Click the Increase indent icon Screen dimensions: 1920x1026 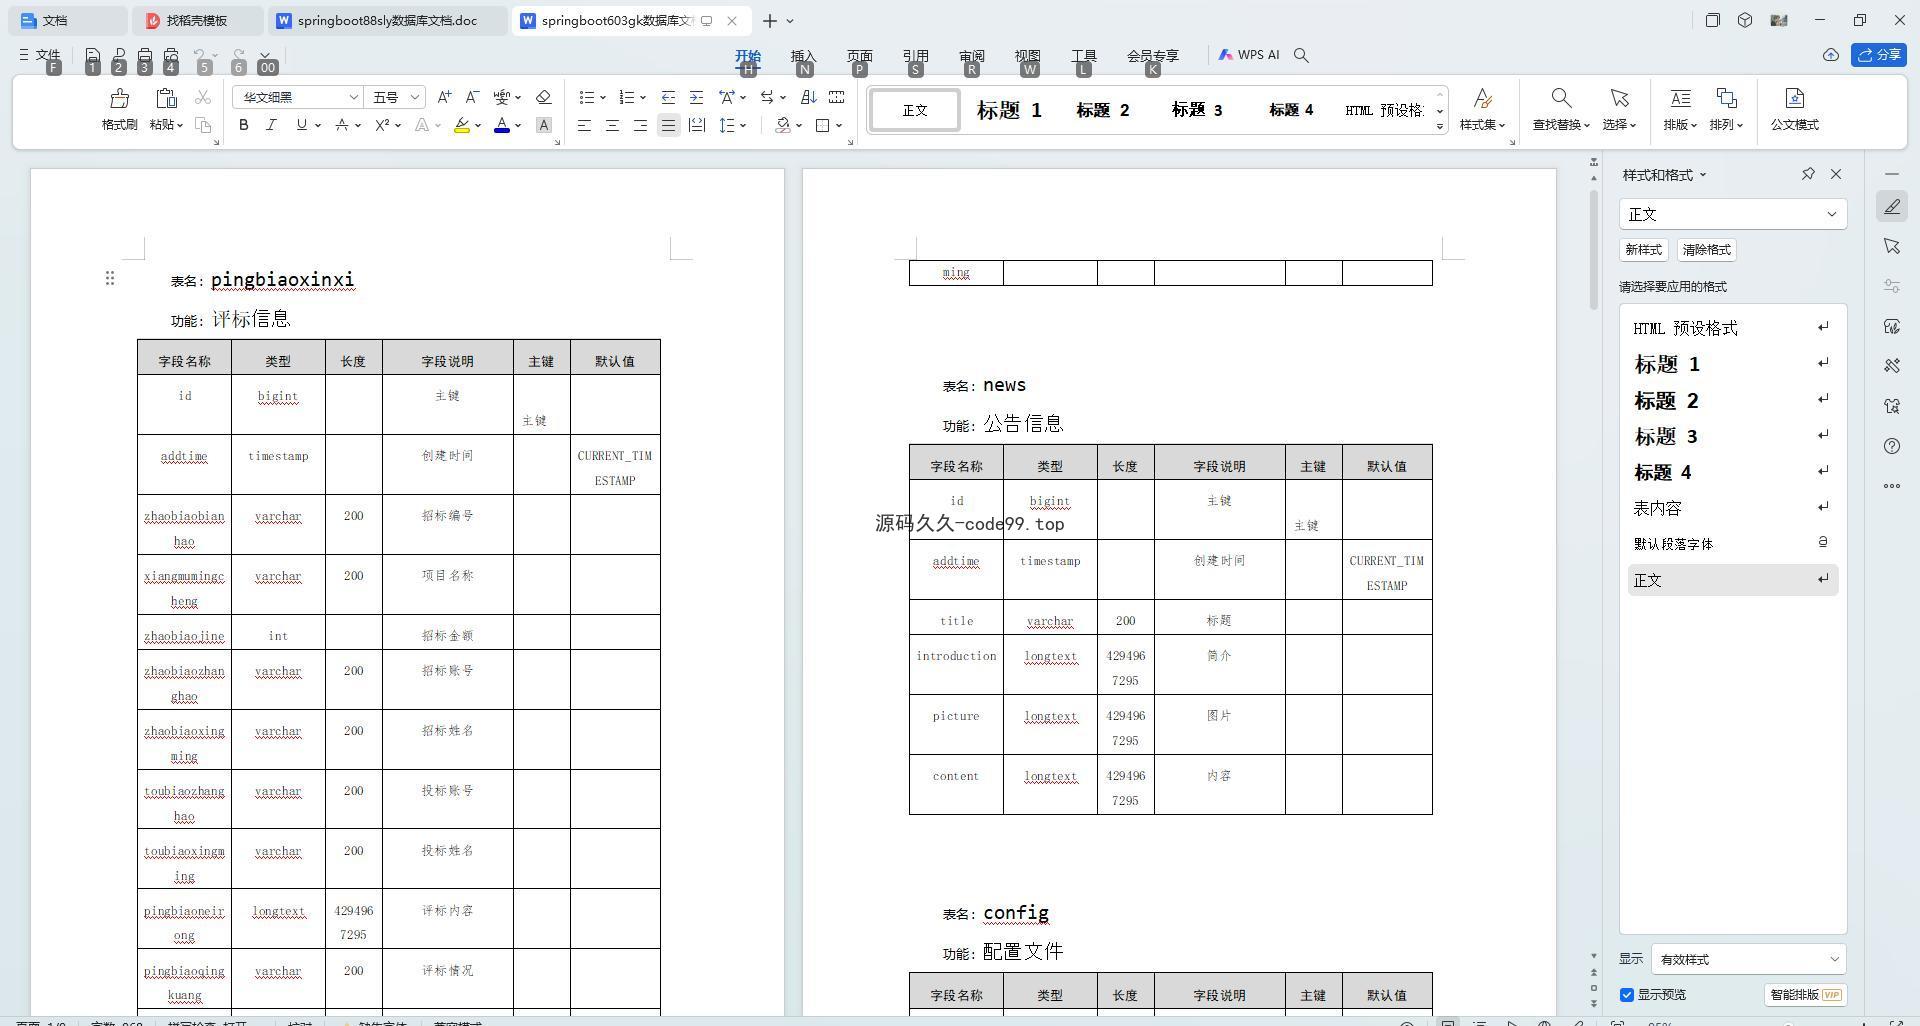pyautogui.click(x=696, y=97)
